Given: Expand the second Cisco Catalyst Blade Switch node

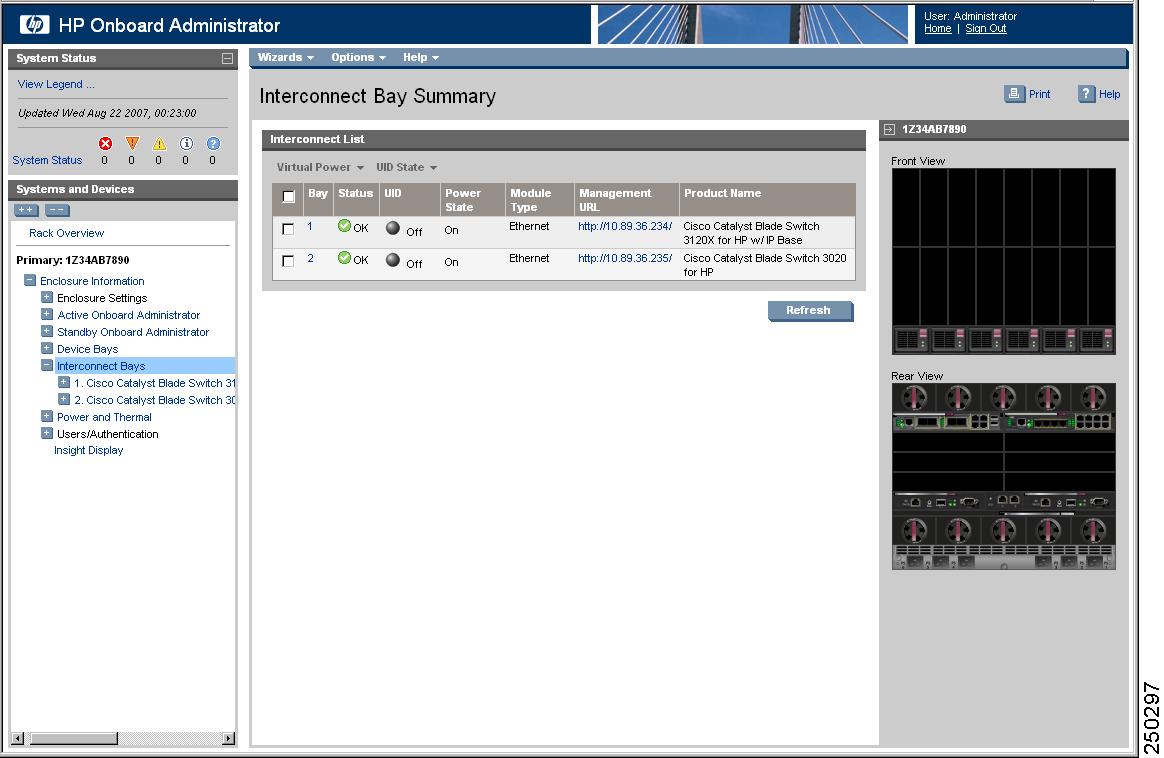Looking at the screenshot, I should (64, 400).
